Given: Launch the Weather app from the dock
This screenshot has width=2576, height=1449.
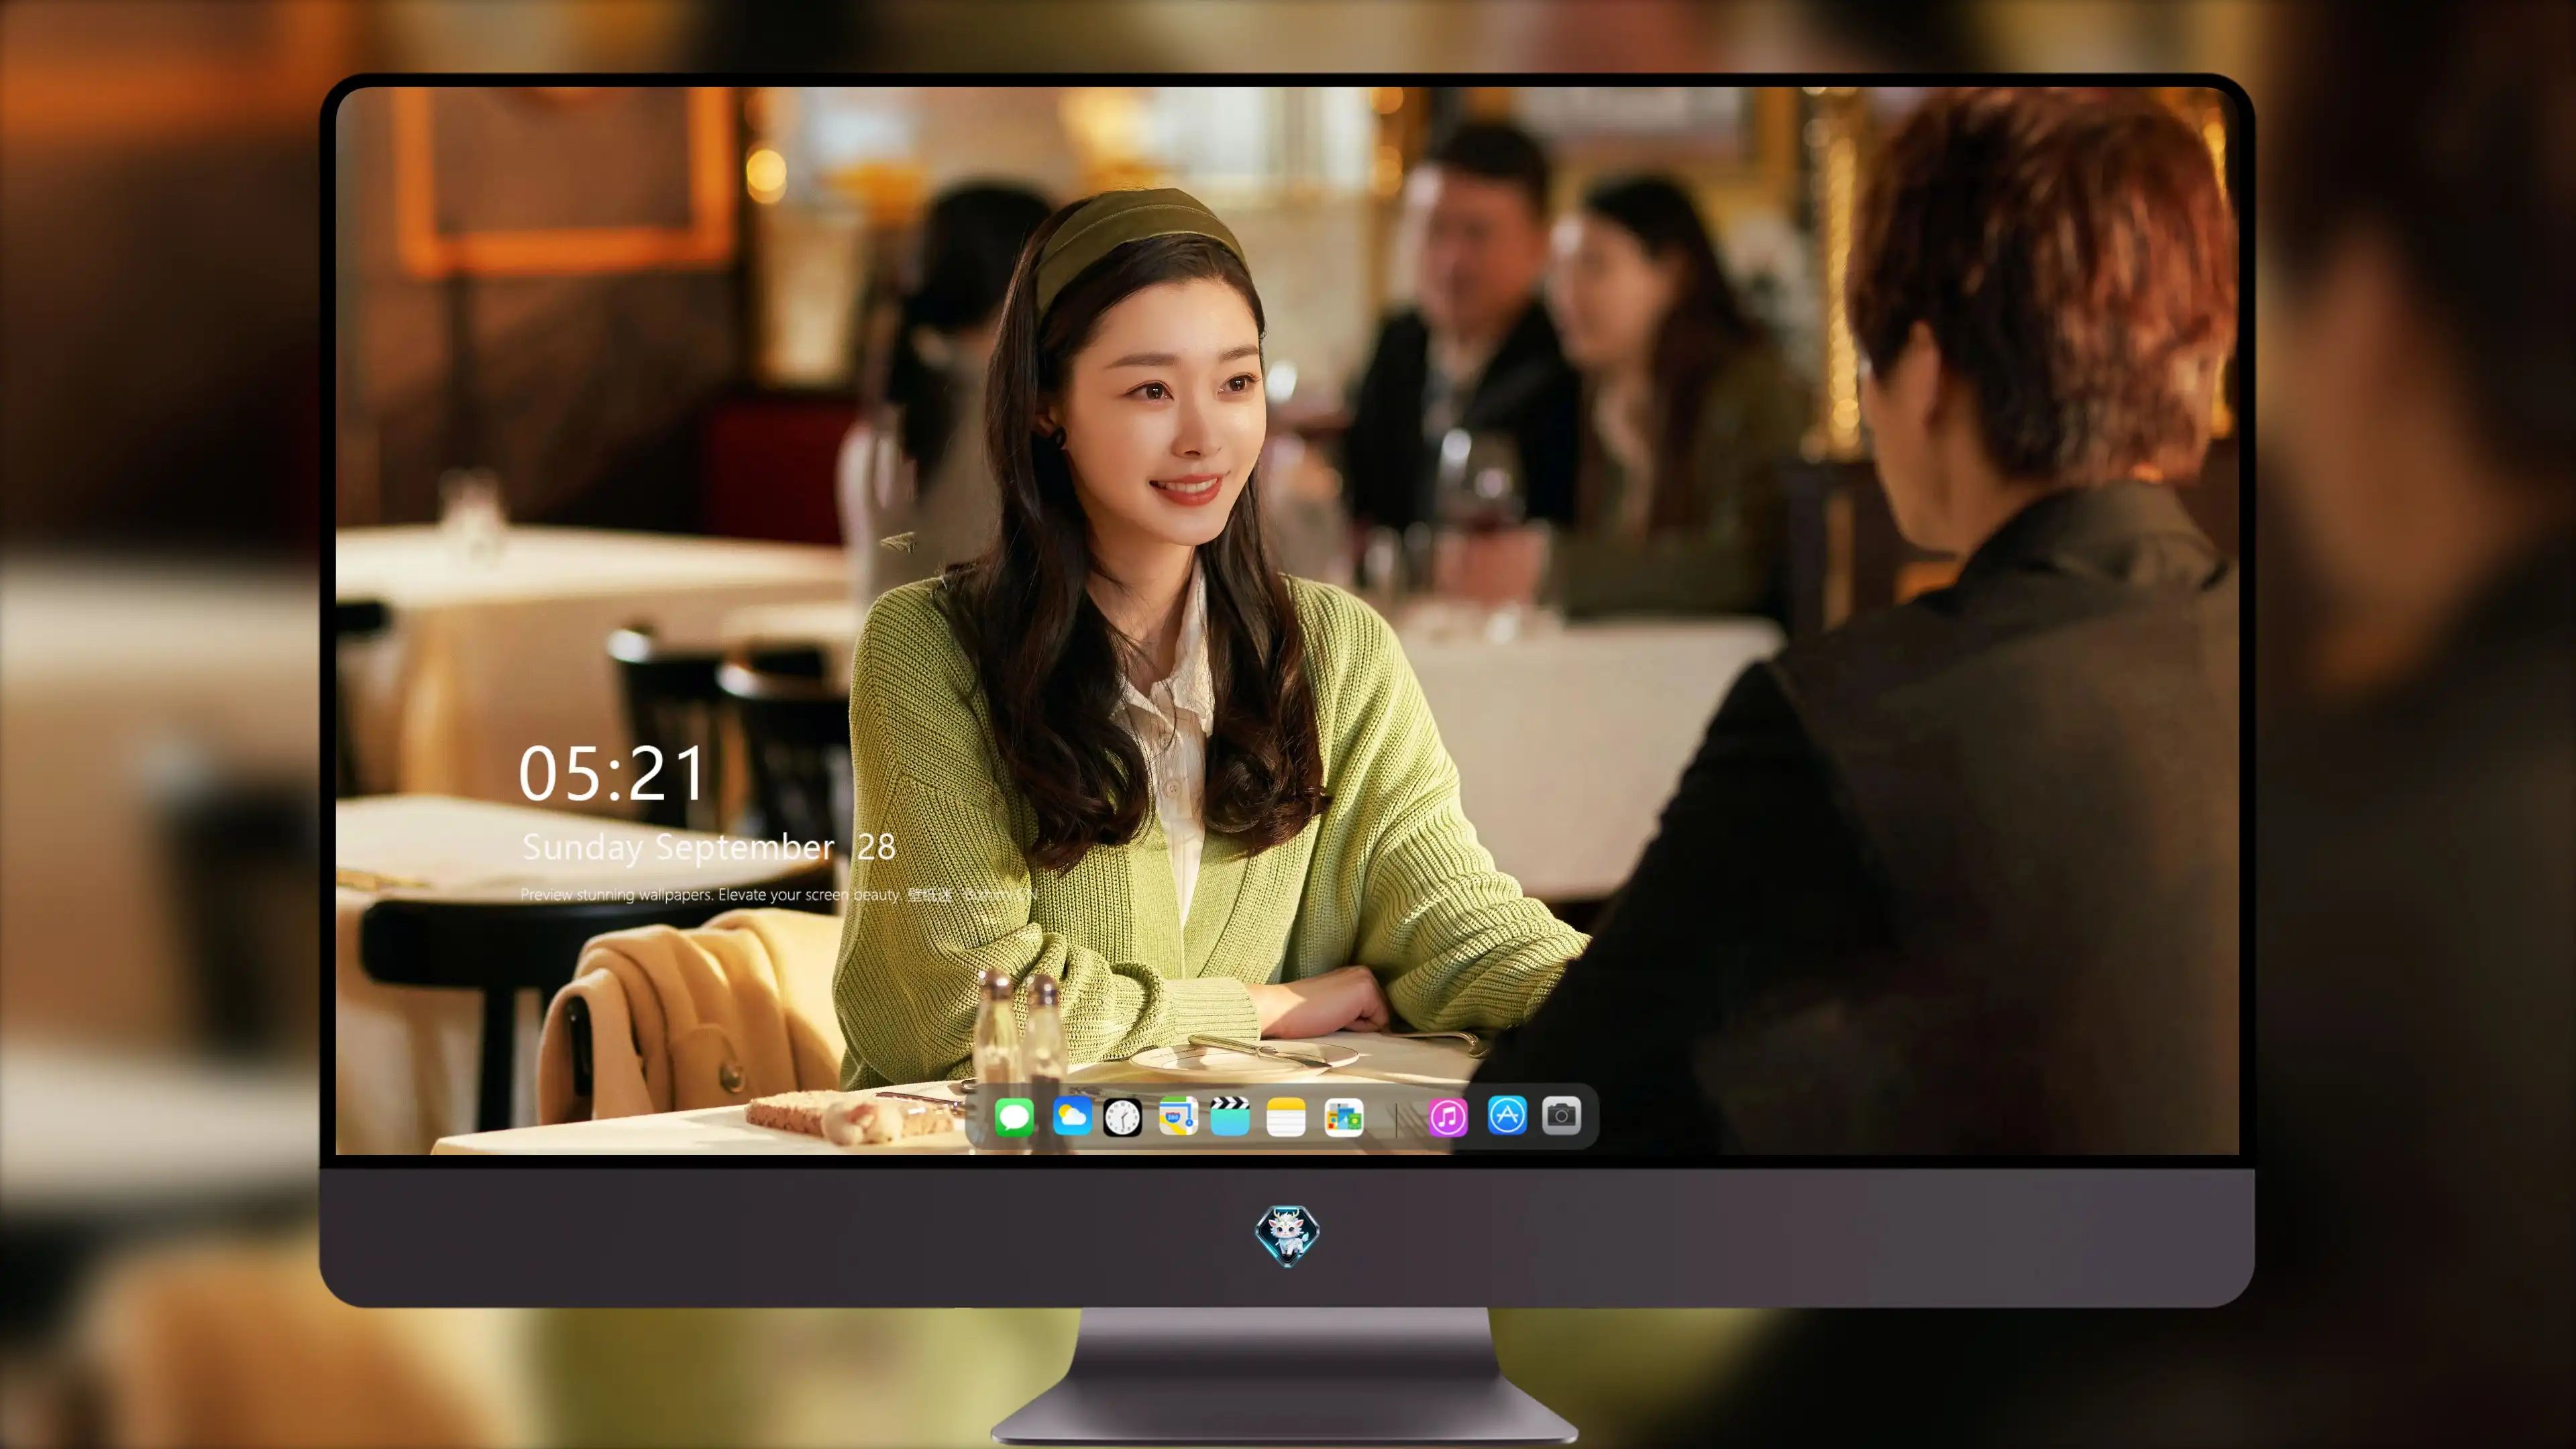Looking at the screenshot, I should tap(1072, 1116).
